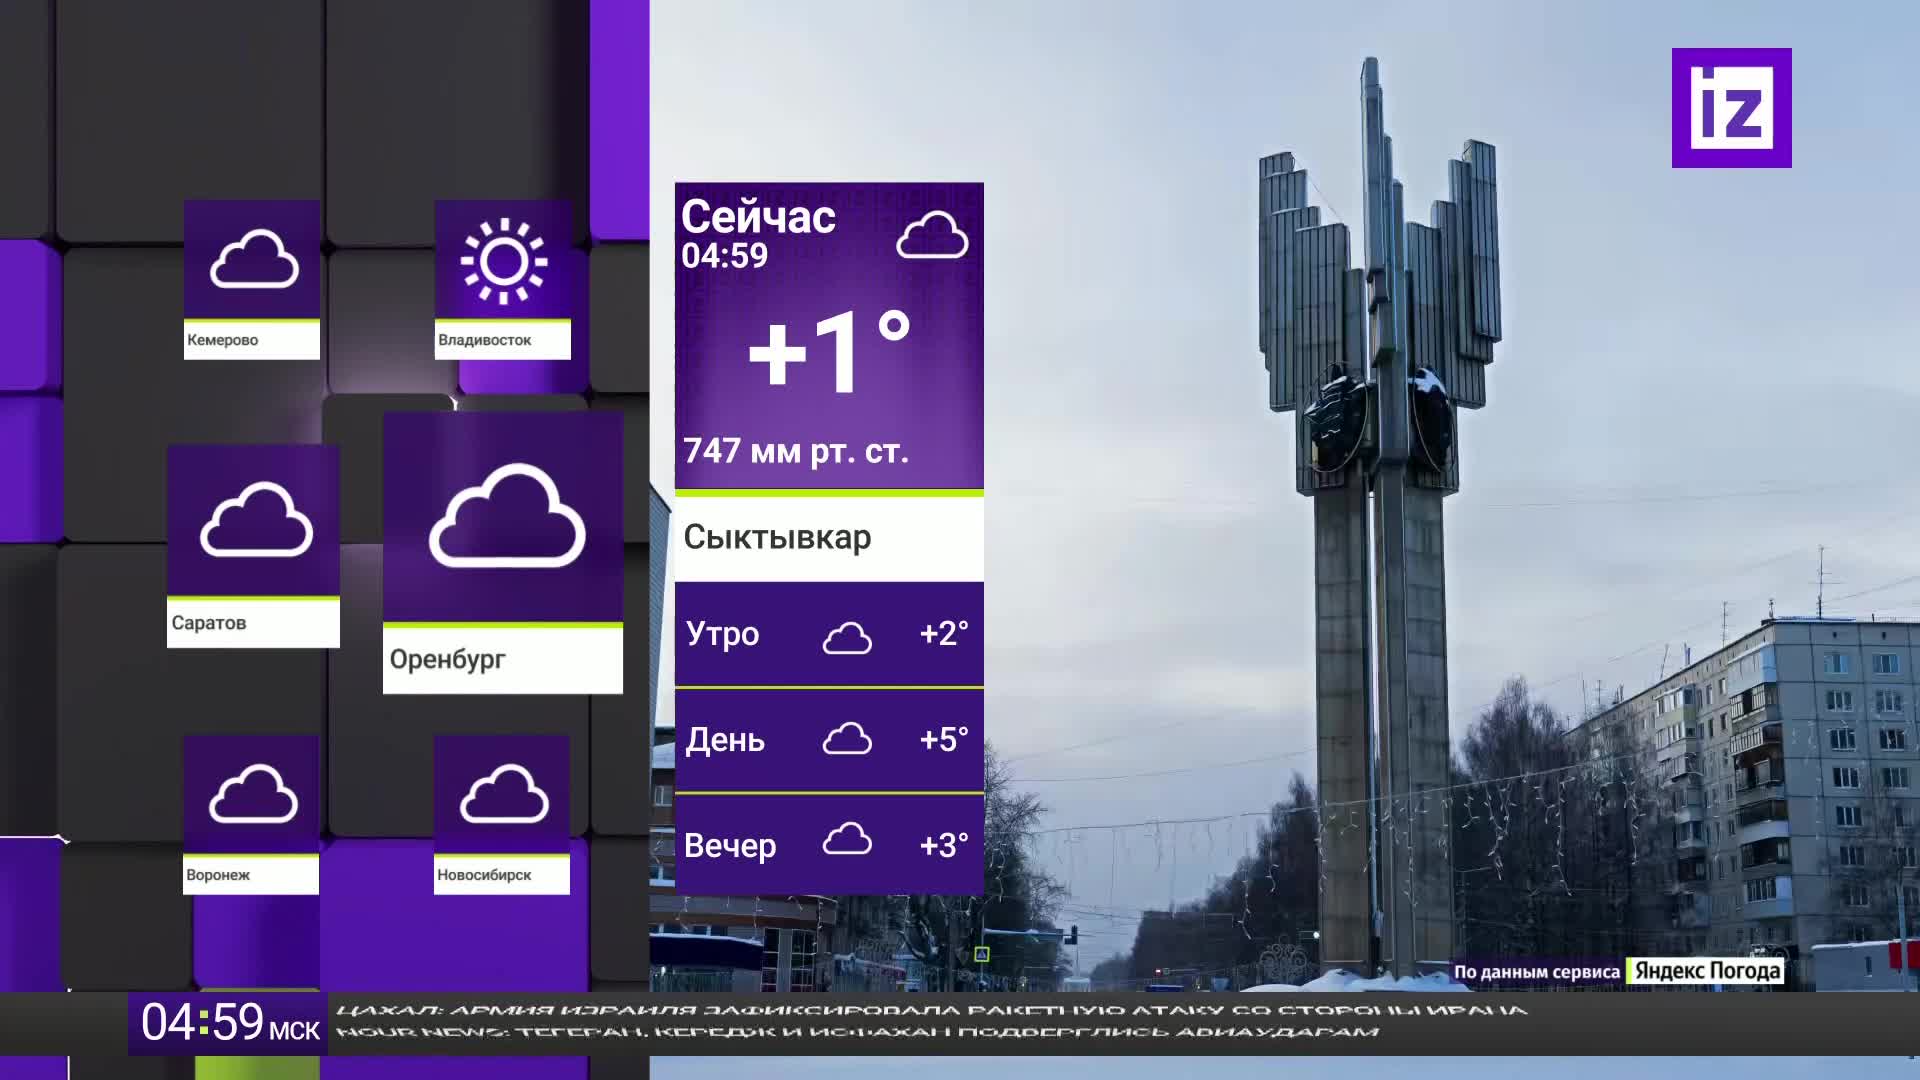Click the Saratov cloud icon
Screen dimensions: 1920x1080
point(256,520)
